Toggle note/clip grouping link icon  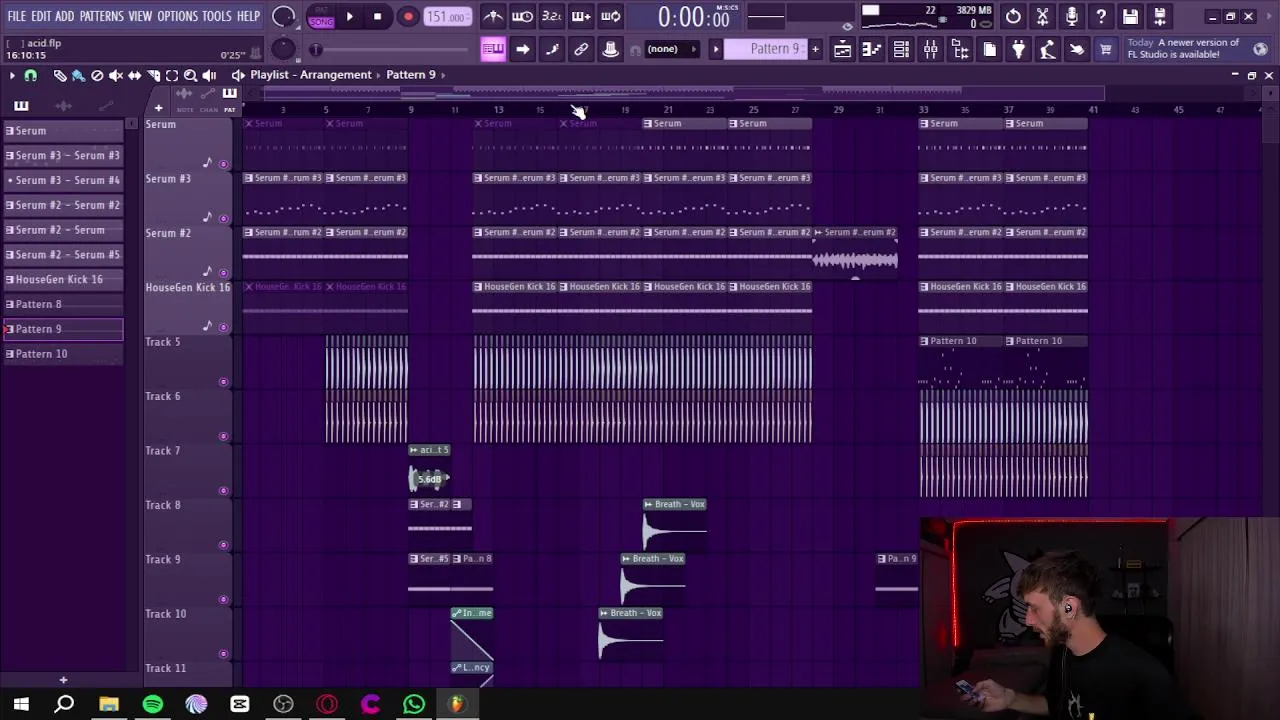580,50
